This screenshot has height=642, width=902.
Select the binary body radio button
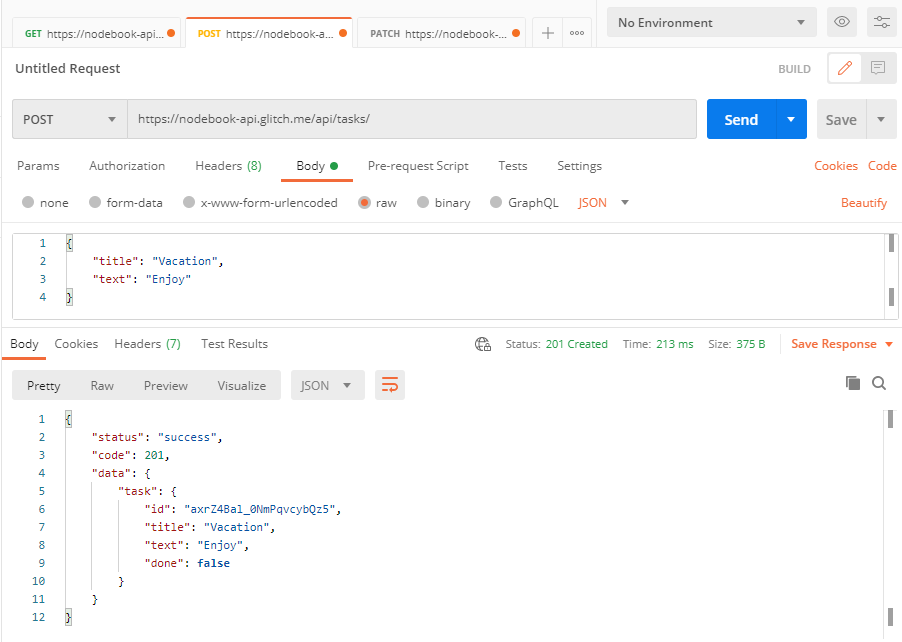[424, 202]
